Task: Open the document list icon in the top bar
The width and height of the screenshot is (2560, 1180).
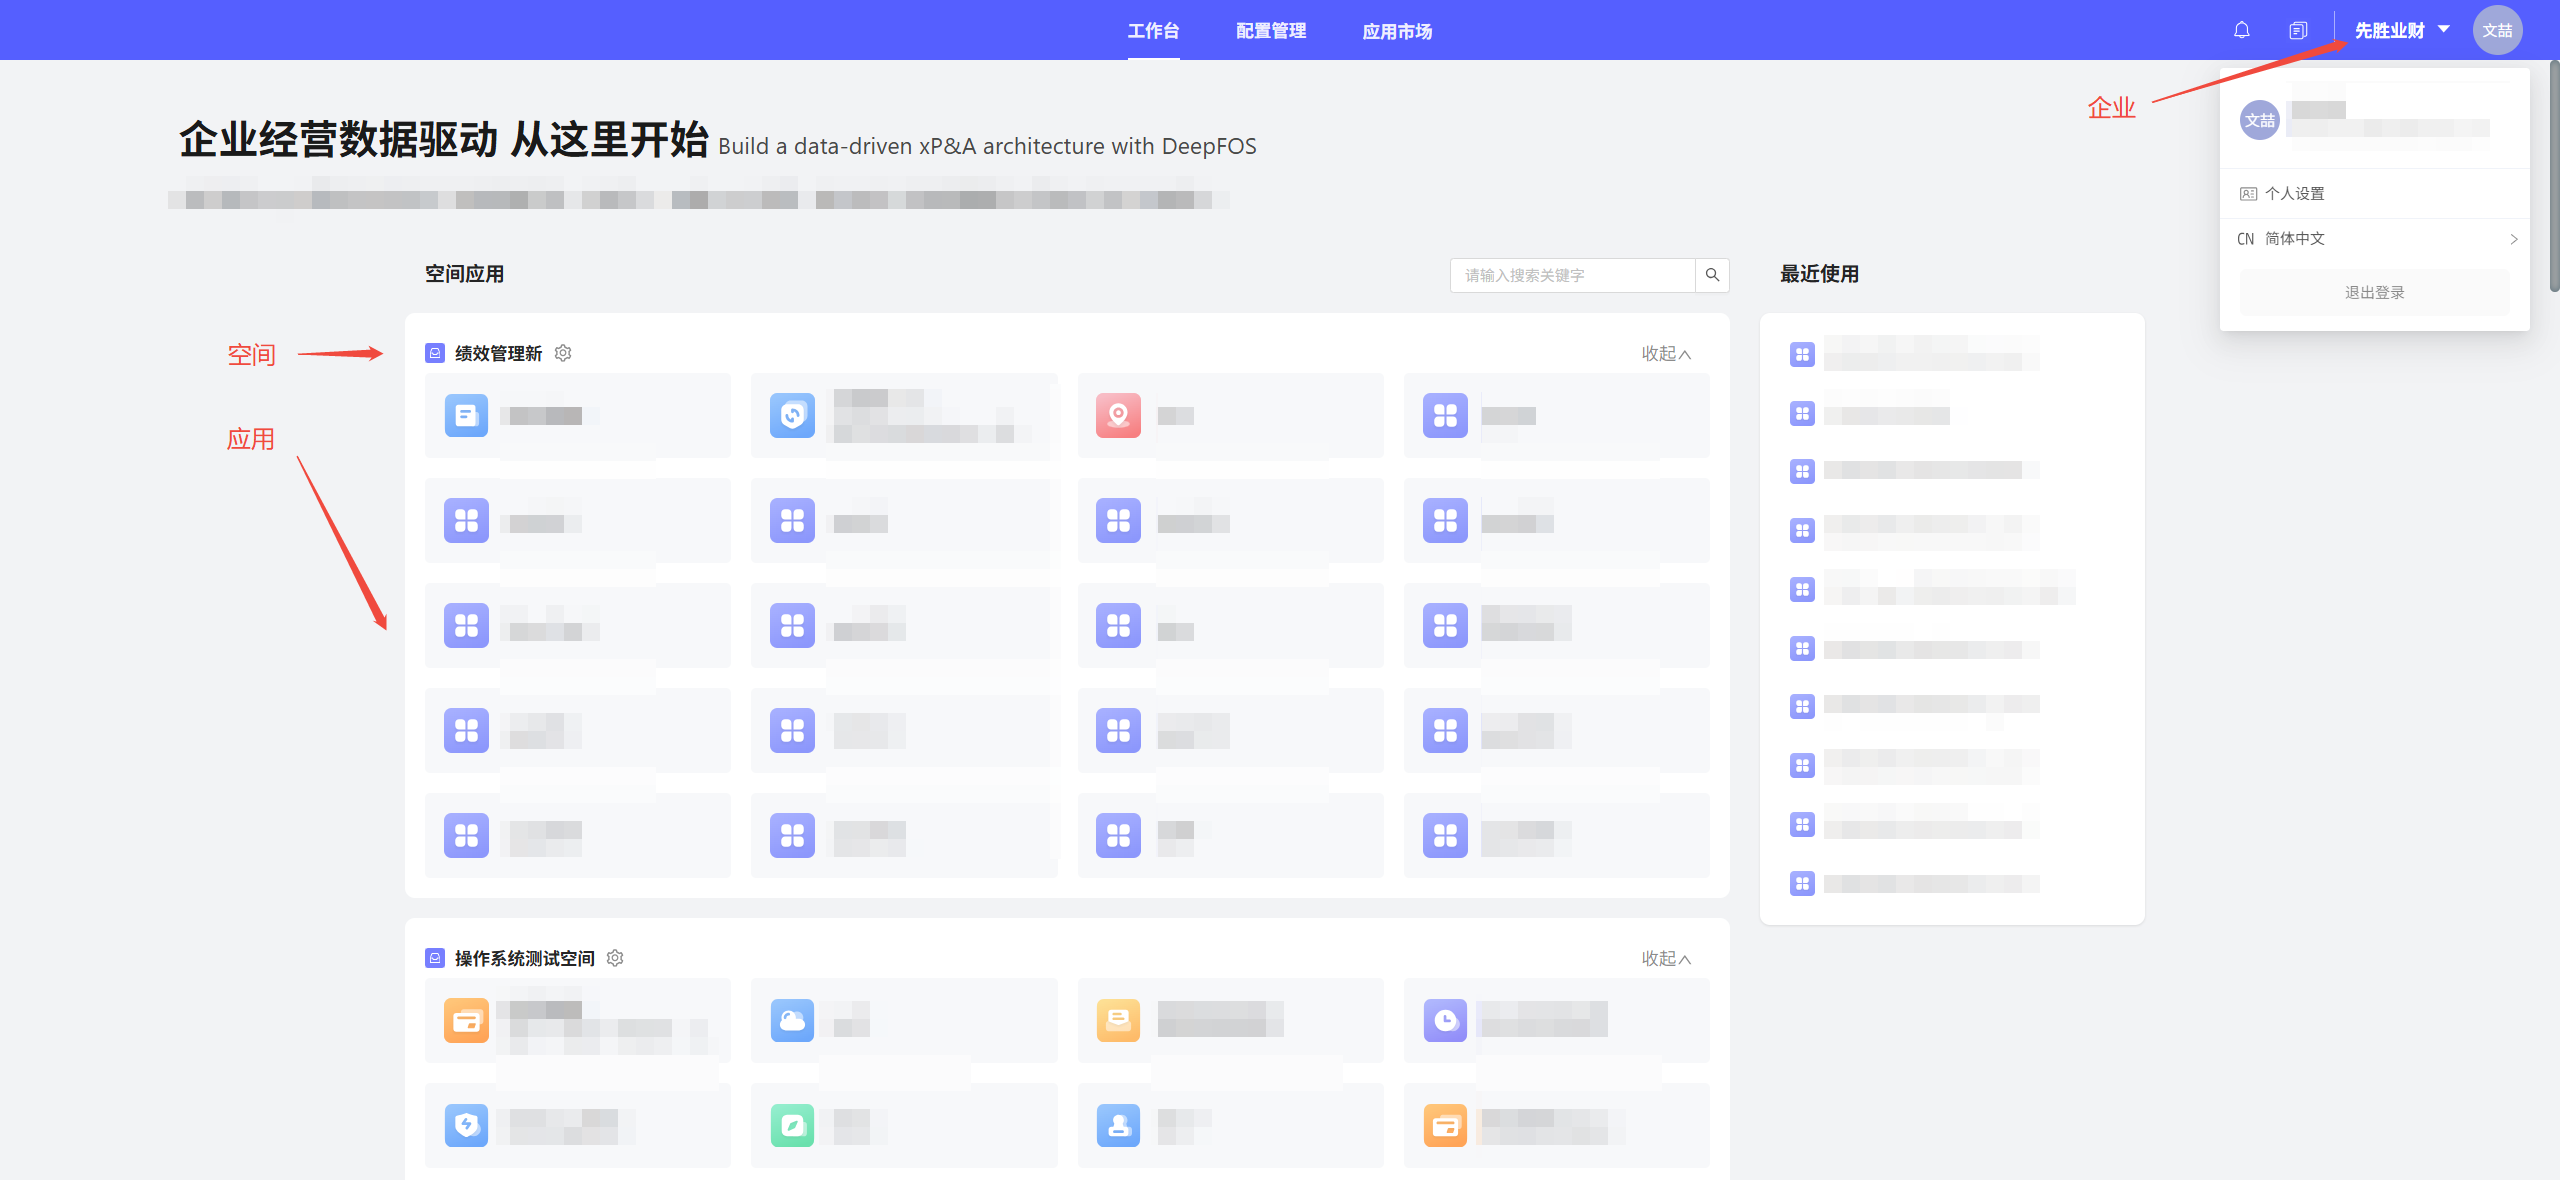Action: tap(2298, 30)
